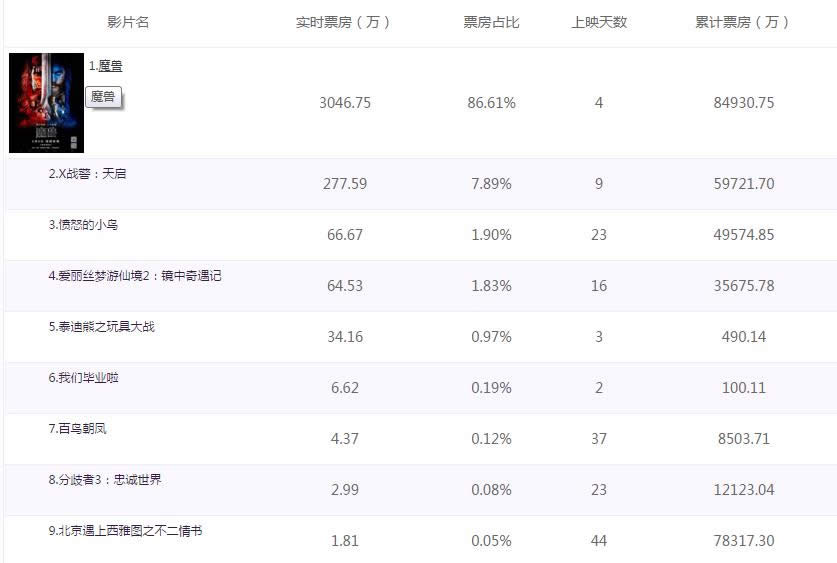
Task: Select the 3046.75 real-time box office cell
Action: tap(344, 103)
